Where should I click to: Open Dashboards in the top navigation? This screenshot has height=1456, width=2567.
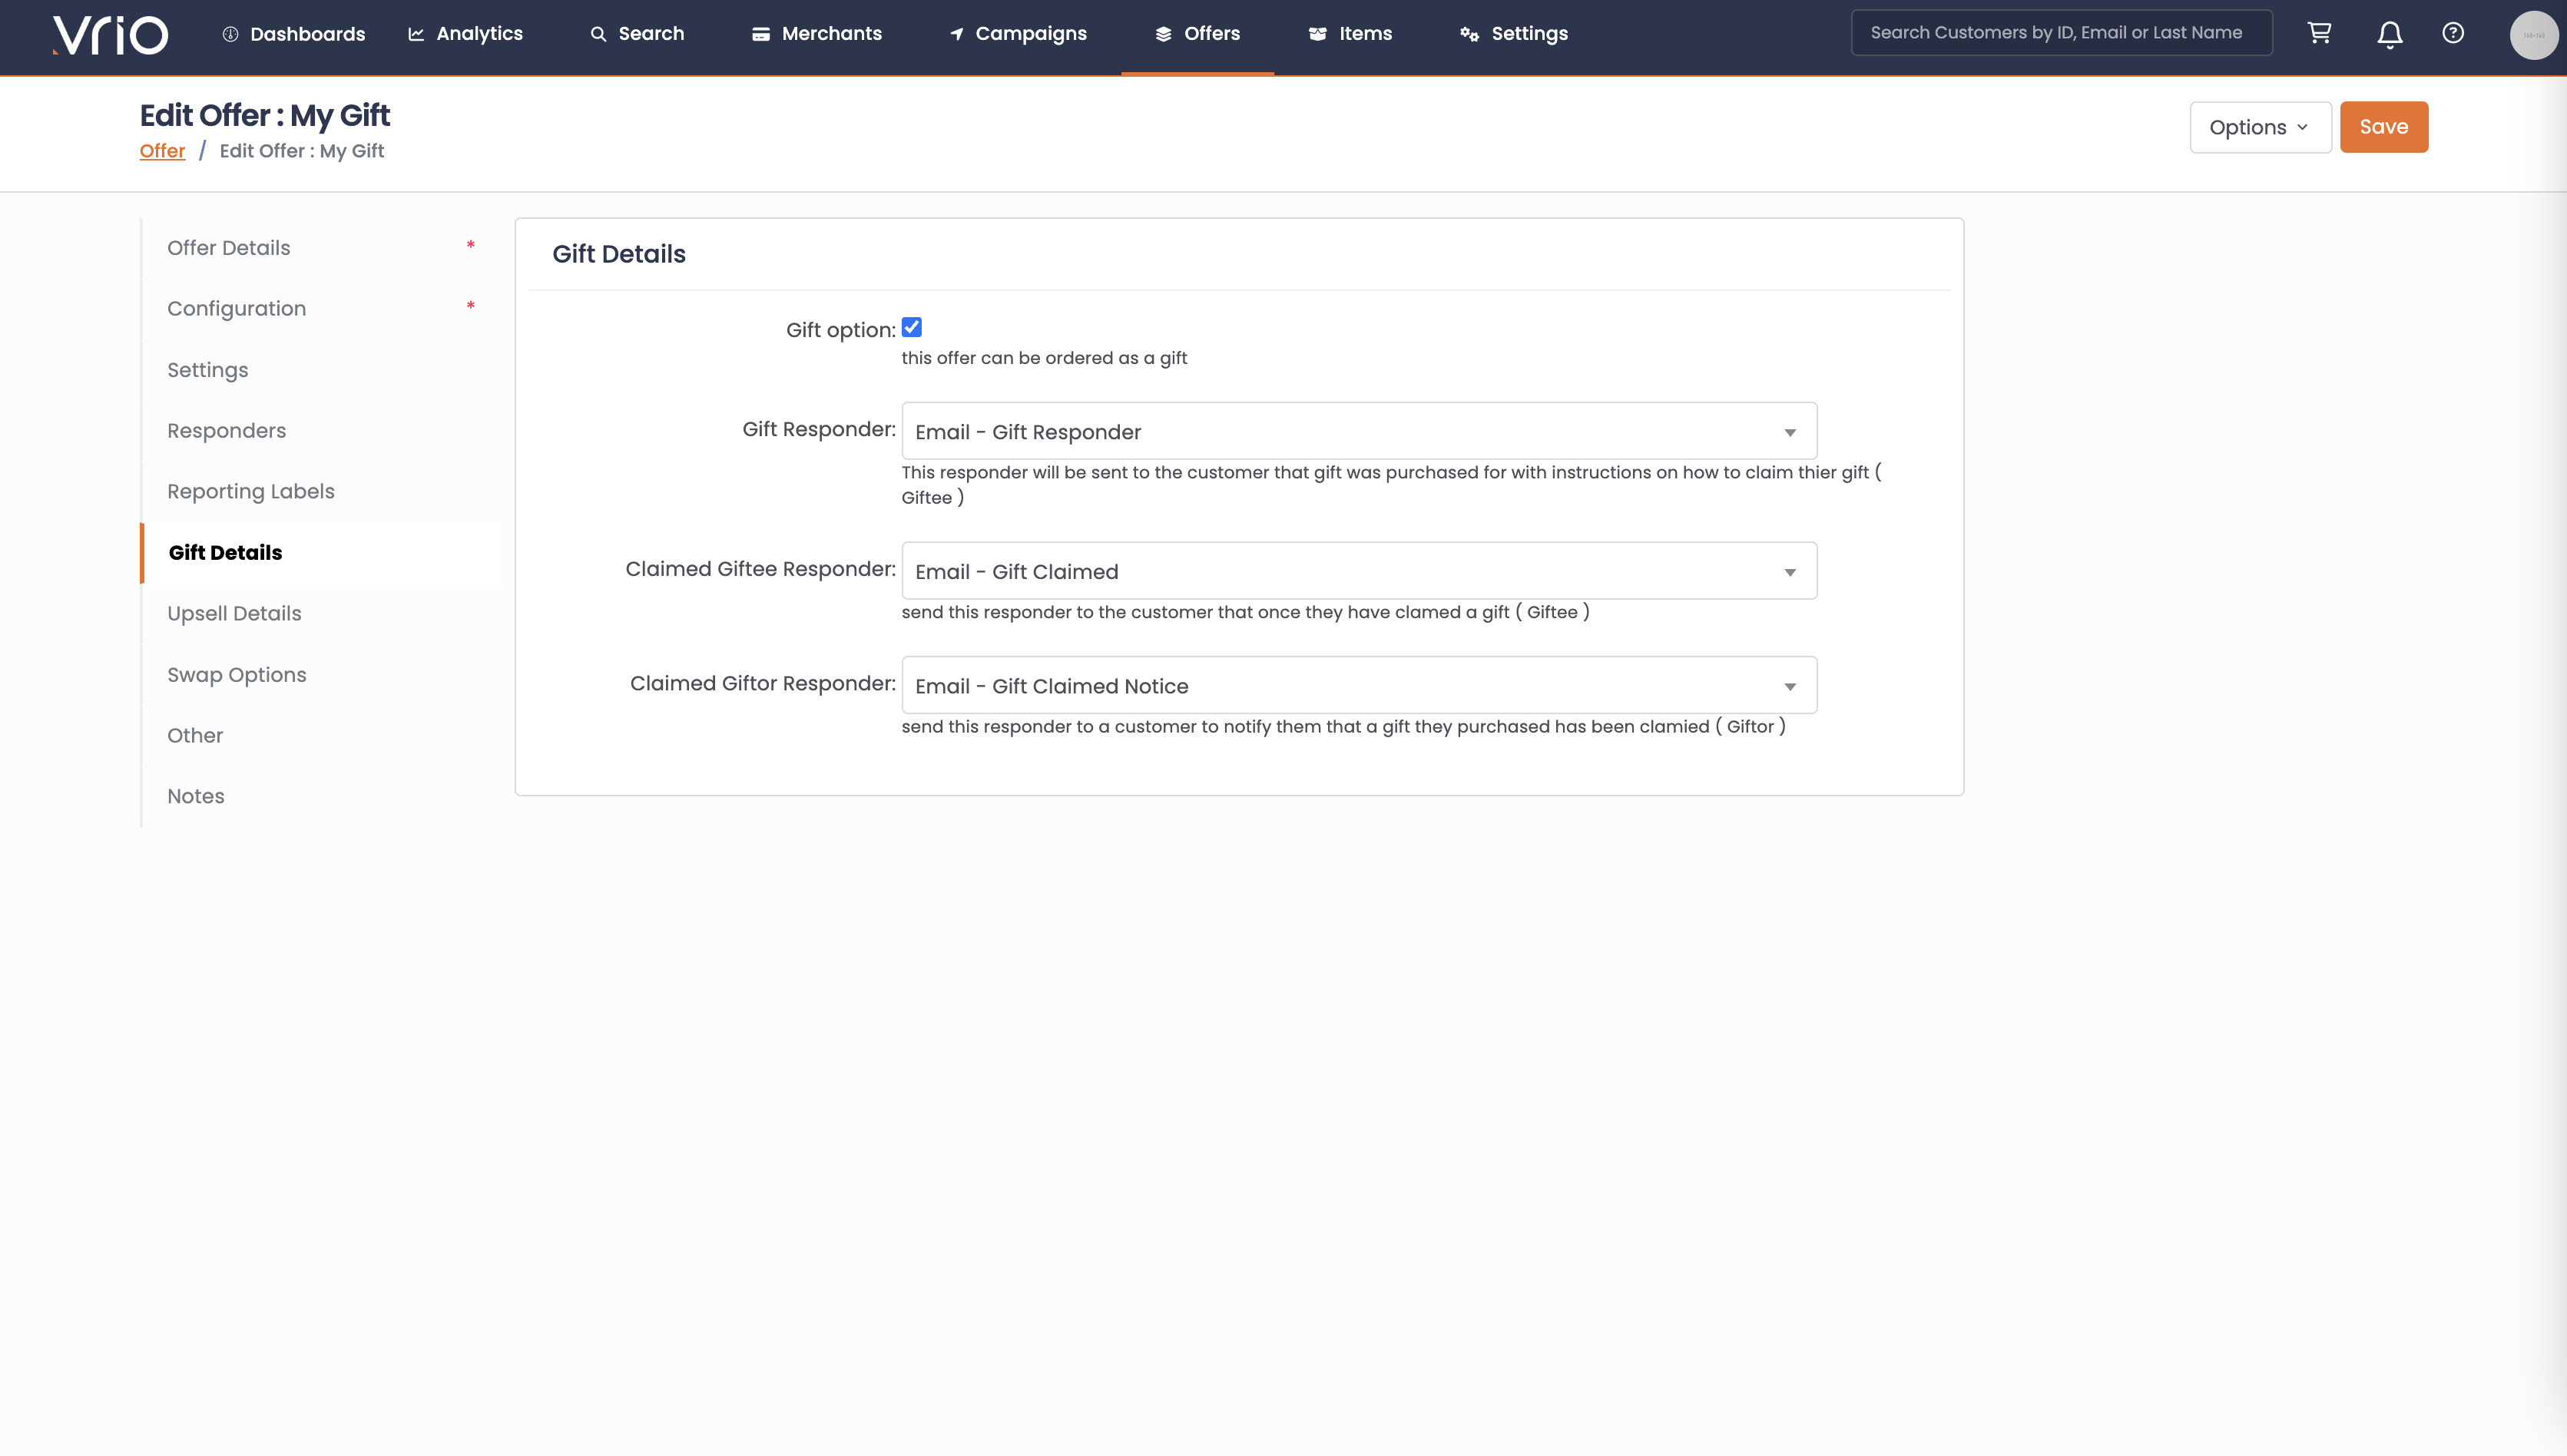pyautogui.click(x=293, y=34)
